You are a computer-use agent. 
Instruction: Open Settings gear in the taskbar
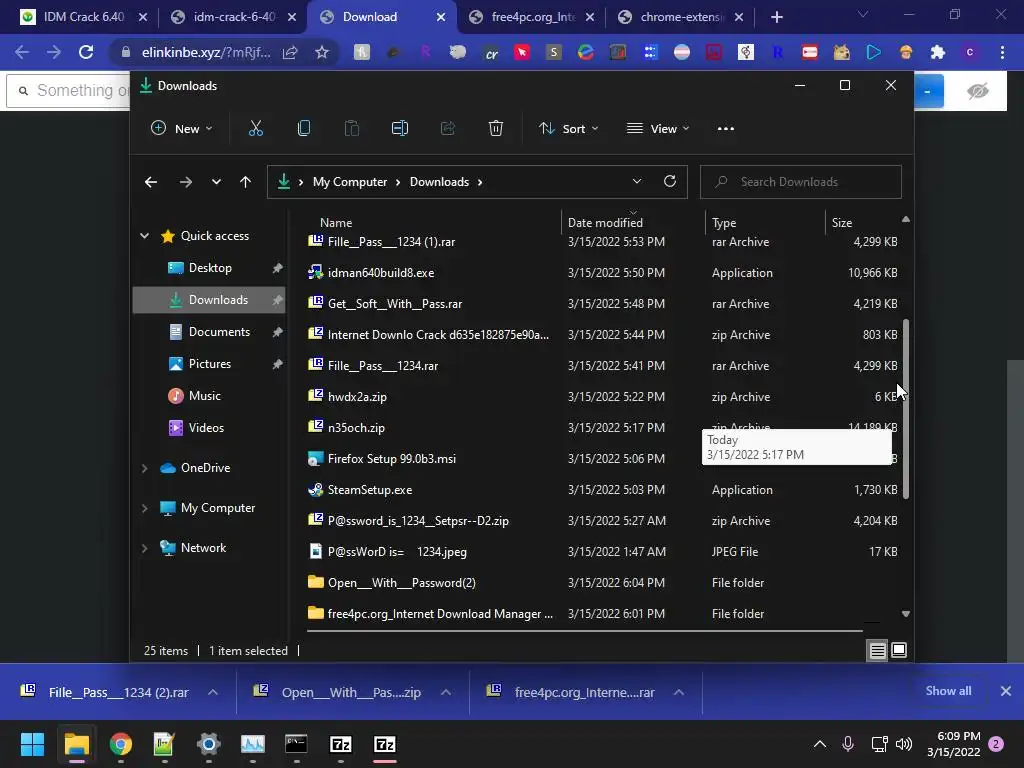208,744
